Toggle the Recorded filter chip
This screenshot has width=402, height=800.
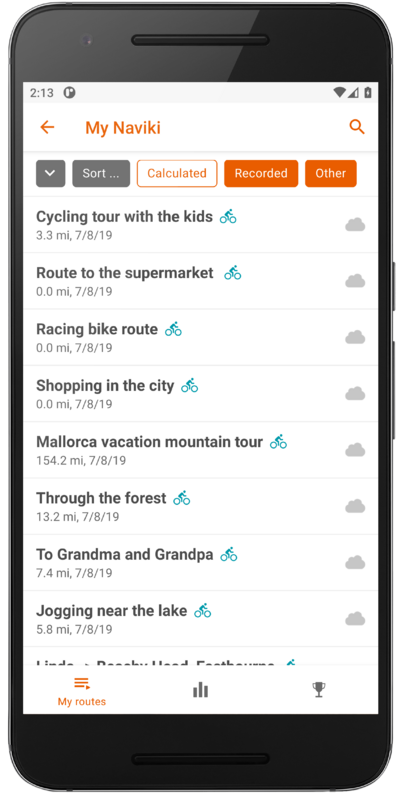(261, 173)
